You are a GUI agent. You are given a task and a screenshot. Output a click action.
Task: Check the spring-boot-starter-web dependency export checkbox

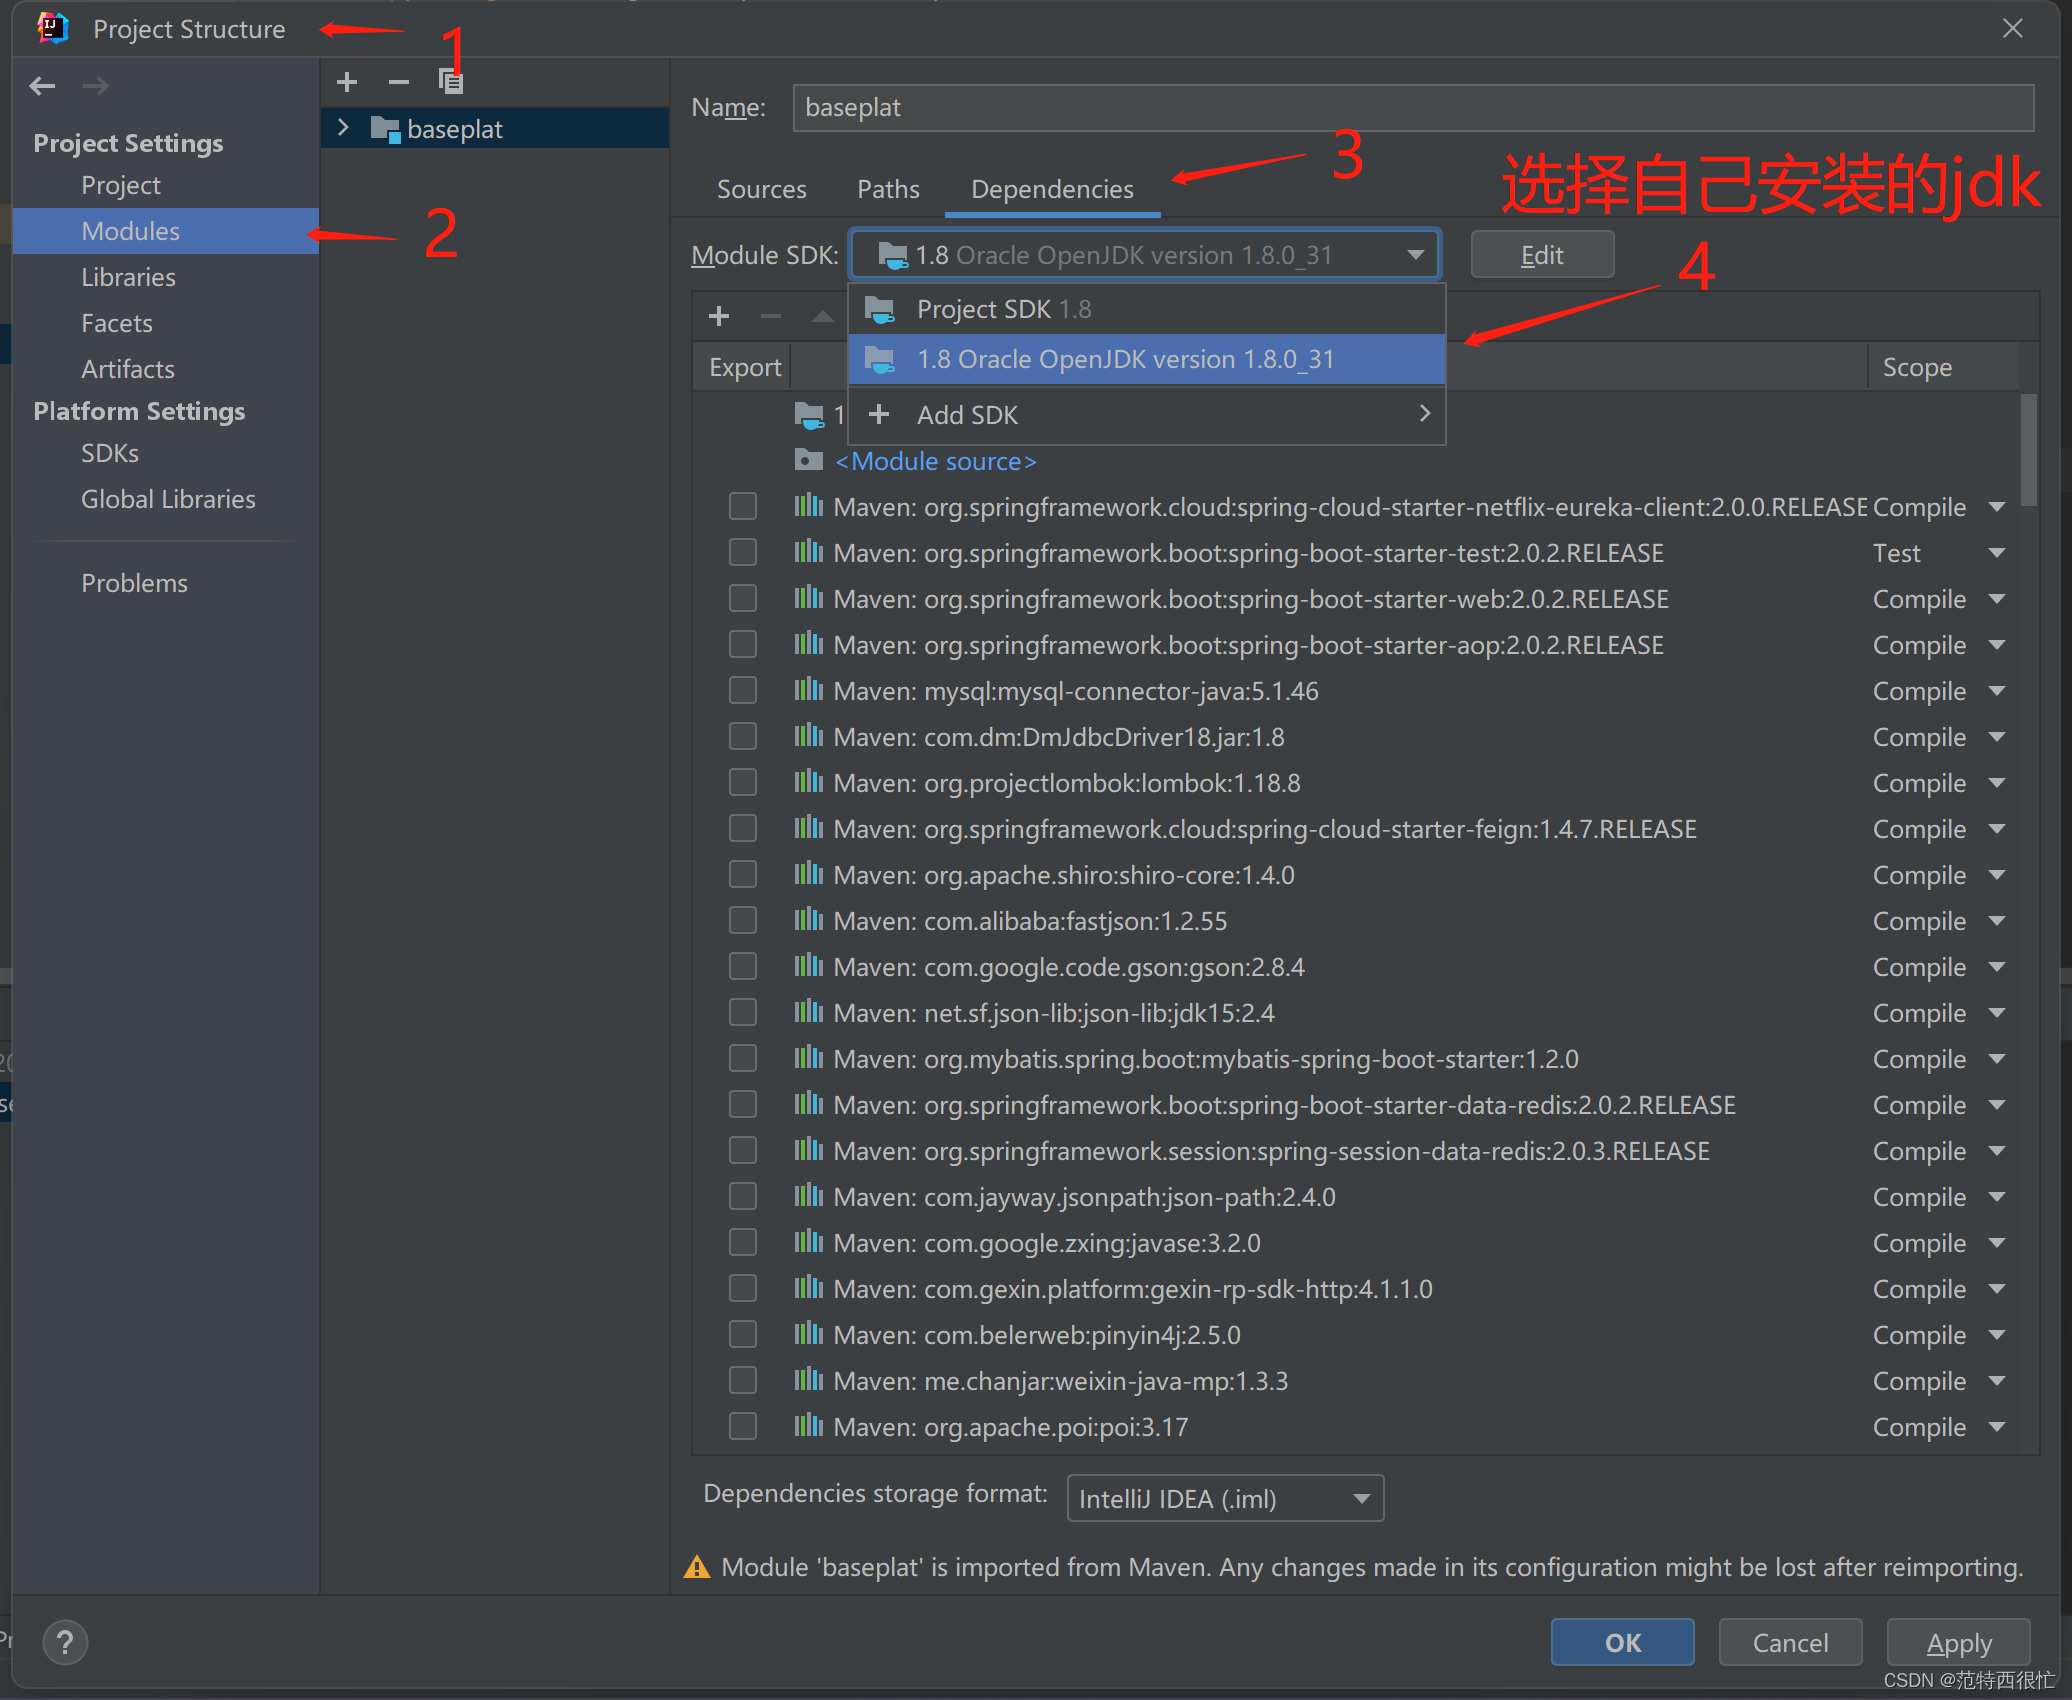click(743, 598)
